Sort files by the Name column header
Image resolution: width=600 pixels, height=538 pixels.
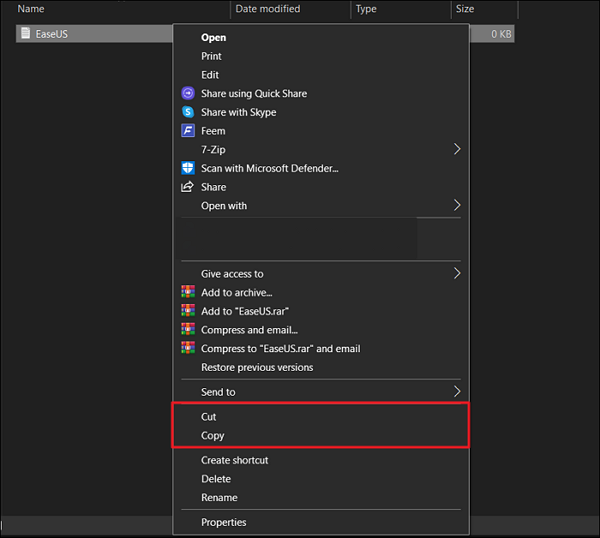[31, 9]
